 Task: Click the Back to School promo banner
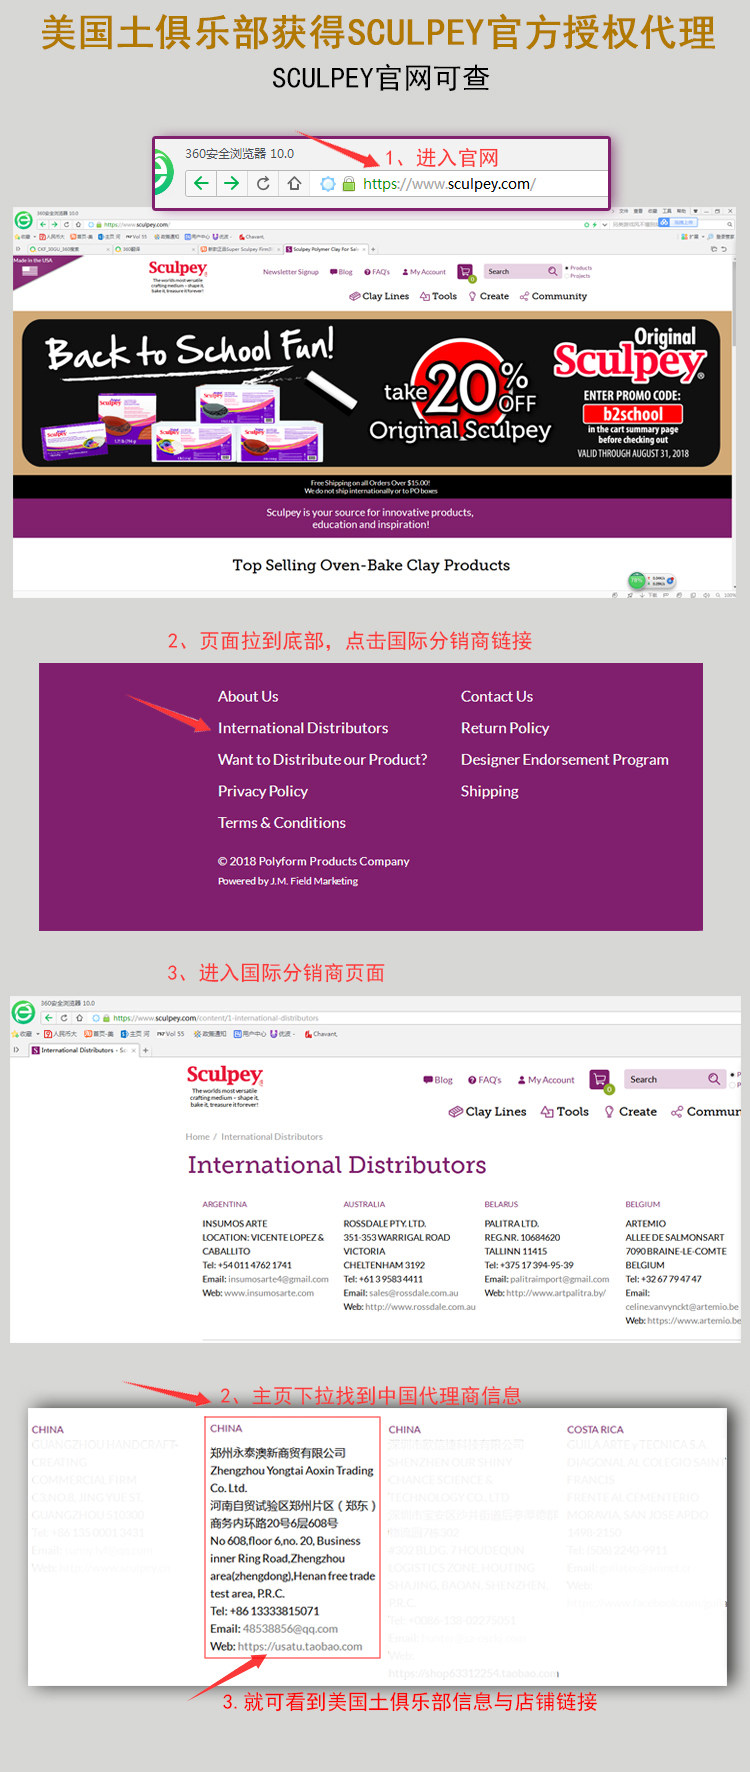click(371, 393)
